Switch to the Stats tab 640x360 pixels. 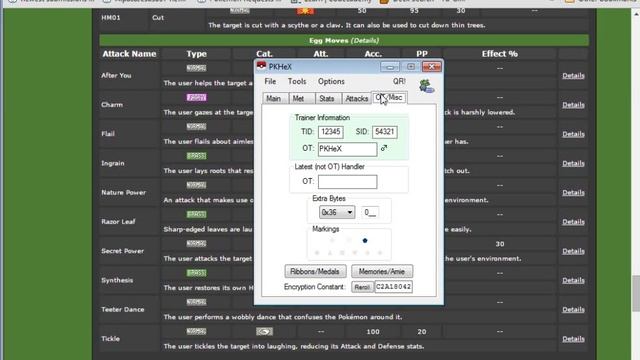point(327,98)
